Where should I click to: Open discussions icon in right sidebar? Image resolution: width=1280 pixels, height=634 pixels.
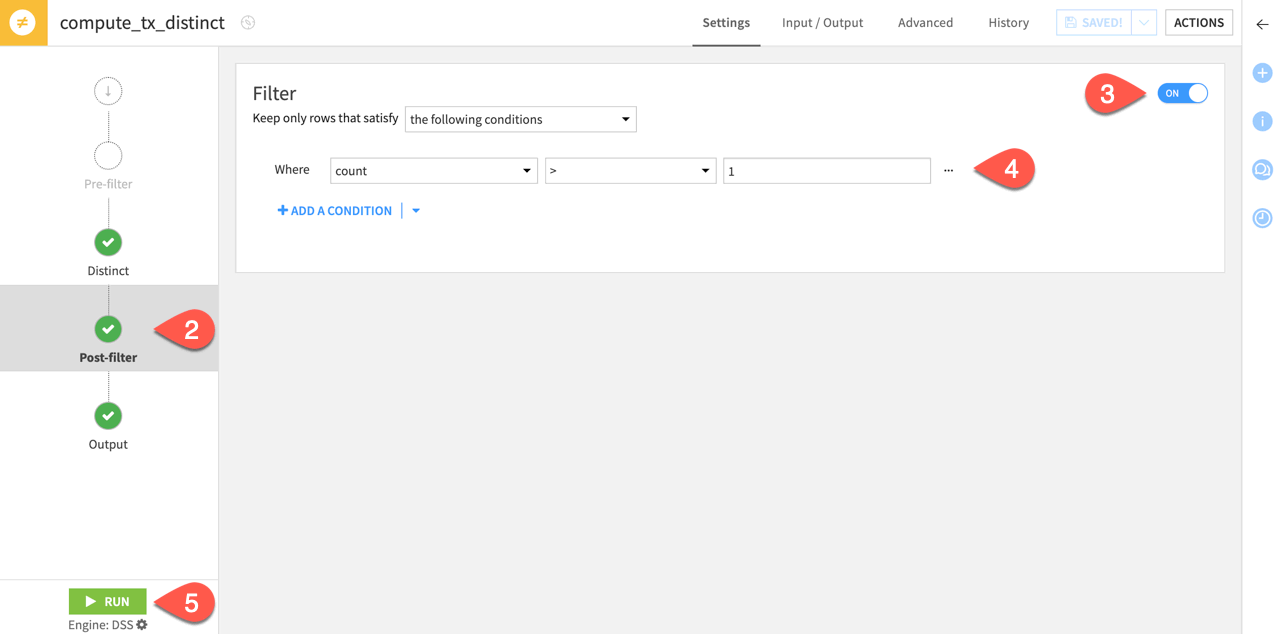tap(1262, 170)
